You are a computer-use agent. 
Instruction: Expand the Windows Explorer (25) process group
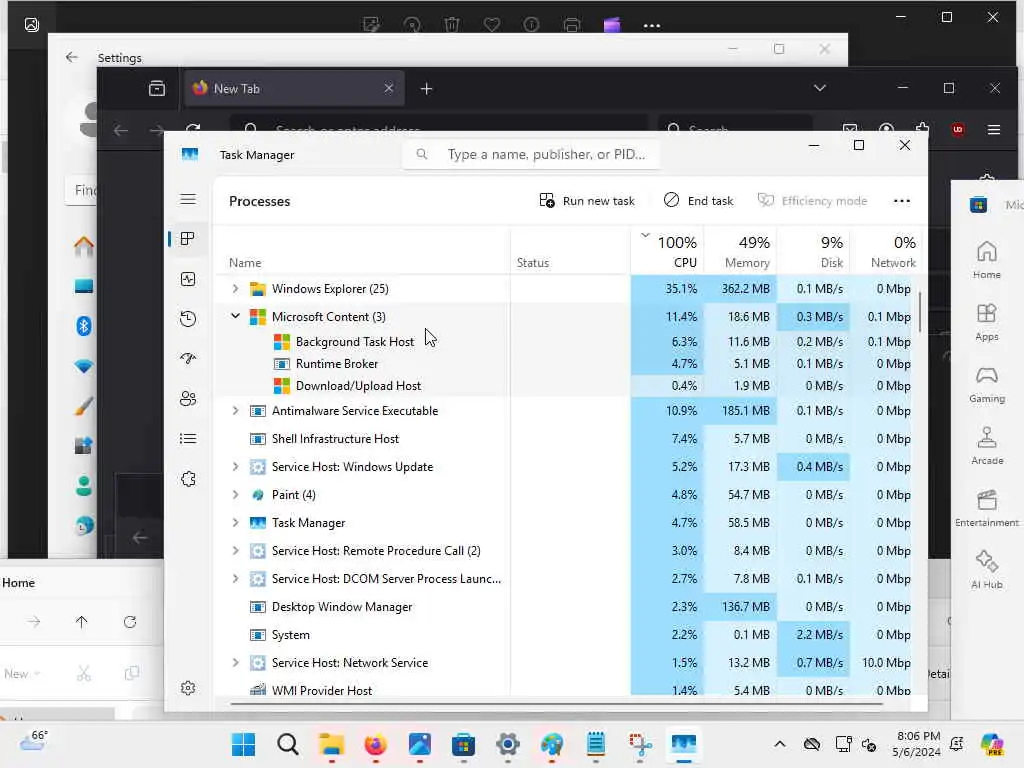click(x=235, y=288)
